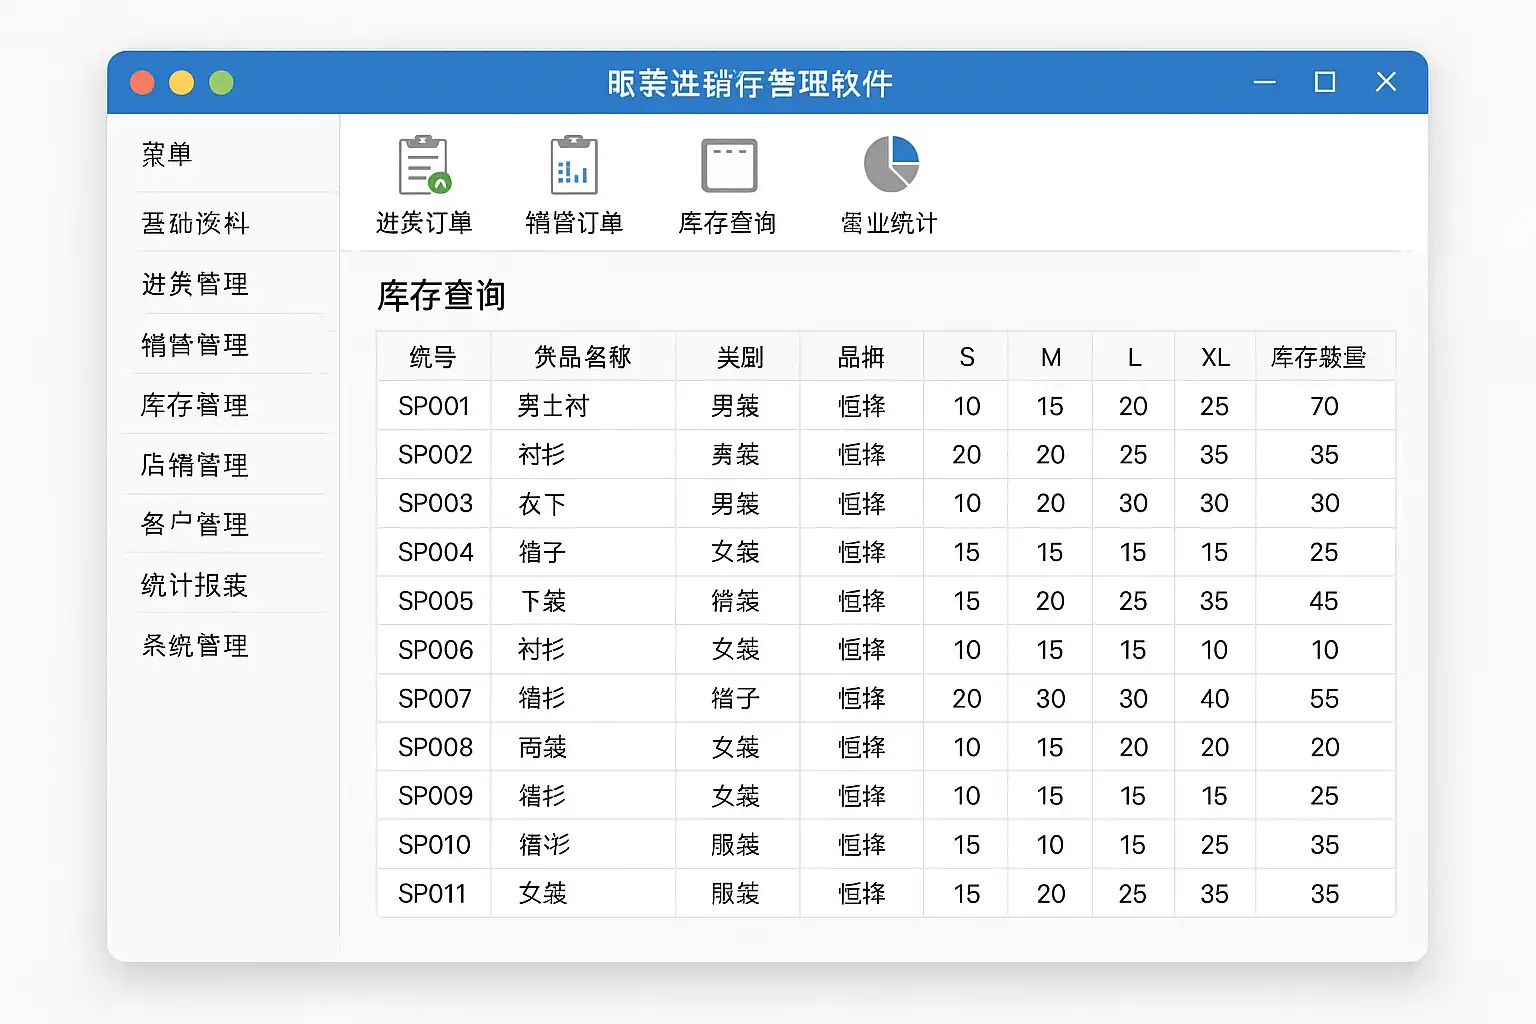Click the 库存查询 toolbar label
The height and width of the screenshot is (1024, 1536).
pos(727,223)
